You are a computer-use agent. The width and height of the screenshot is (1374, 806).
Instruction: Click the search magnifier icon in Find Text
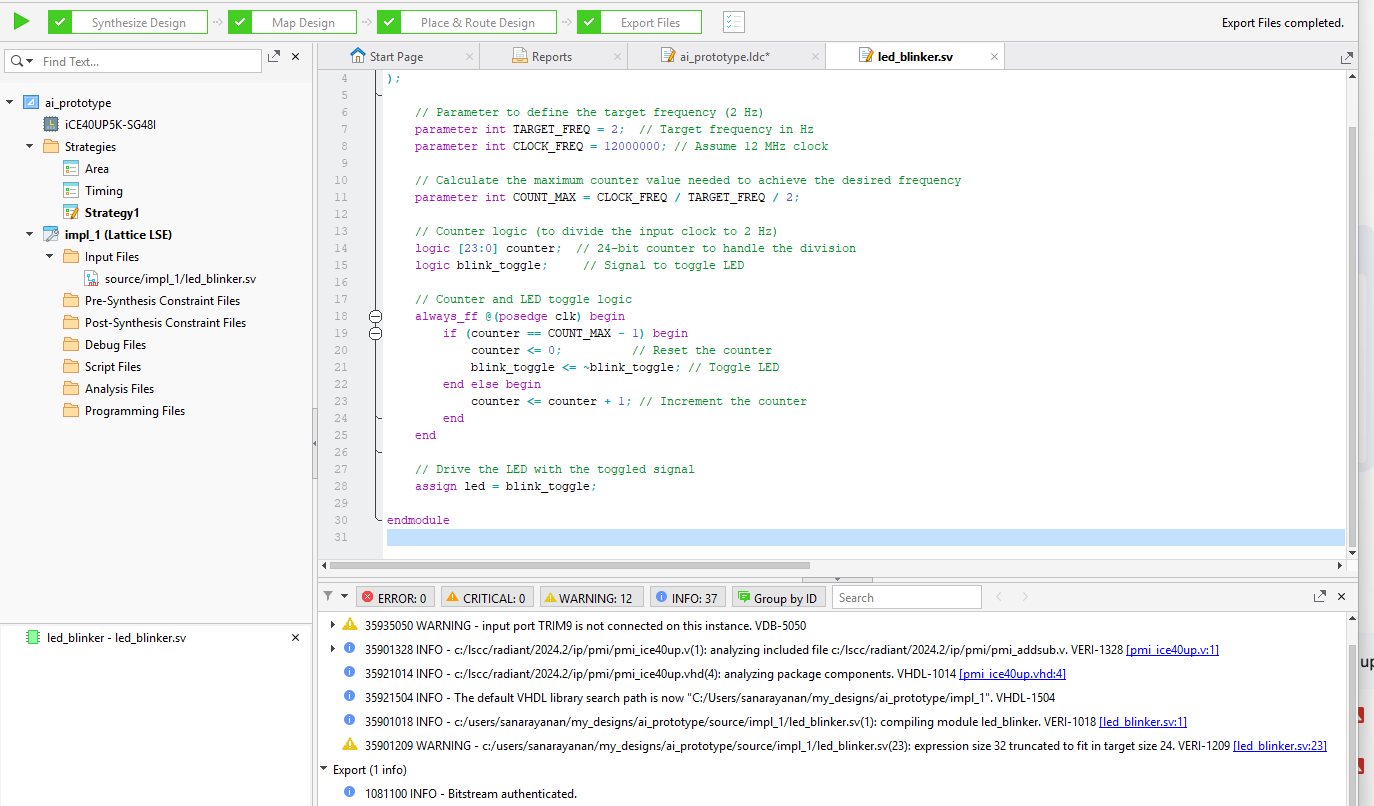(x=16, y=62)
